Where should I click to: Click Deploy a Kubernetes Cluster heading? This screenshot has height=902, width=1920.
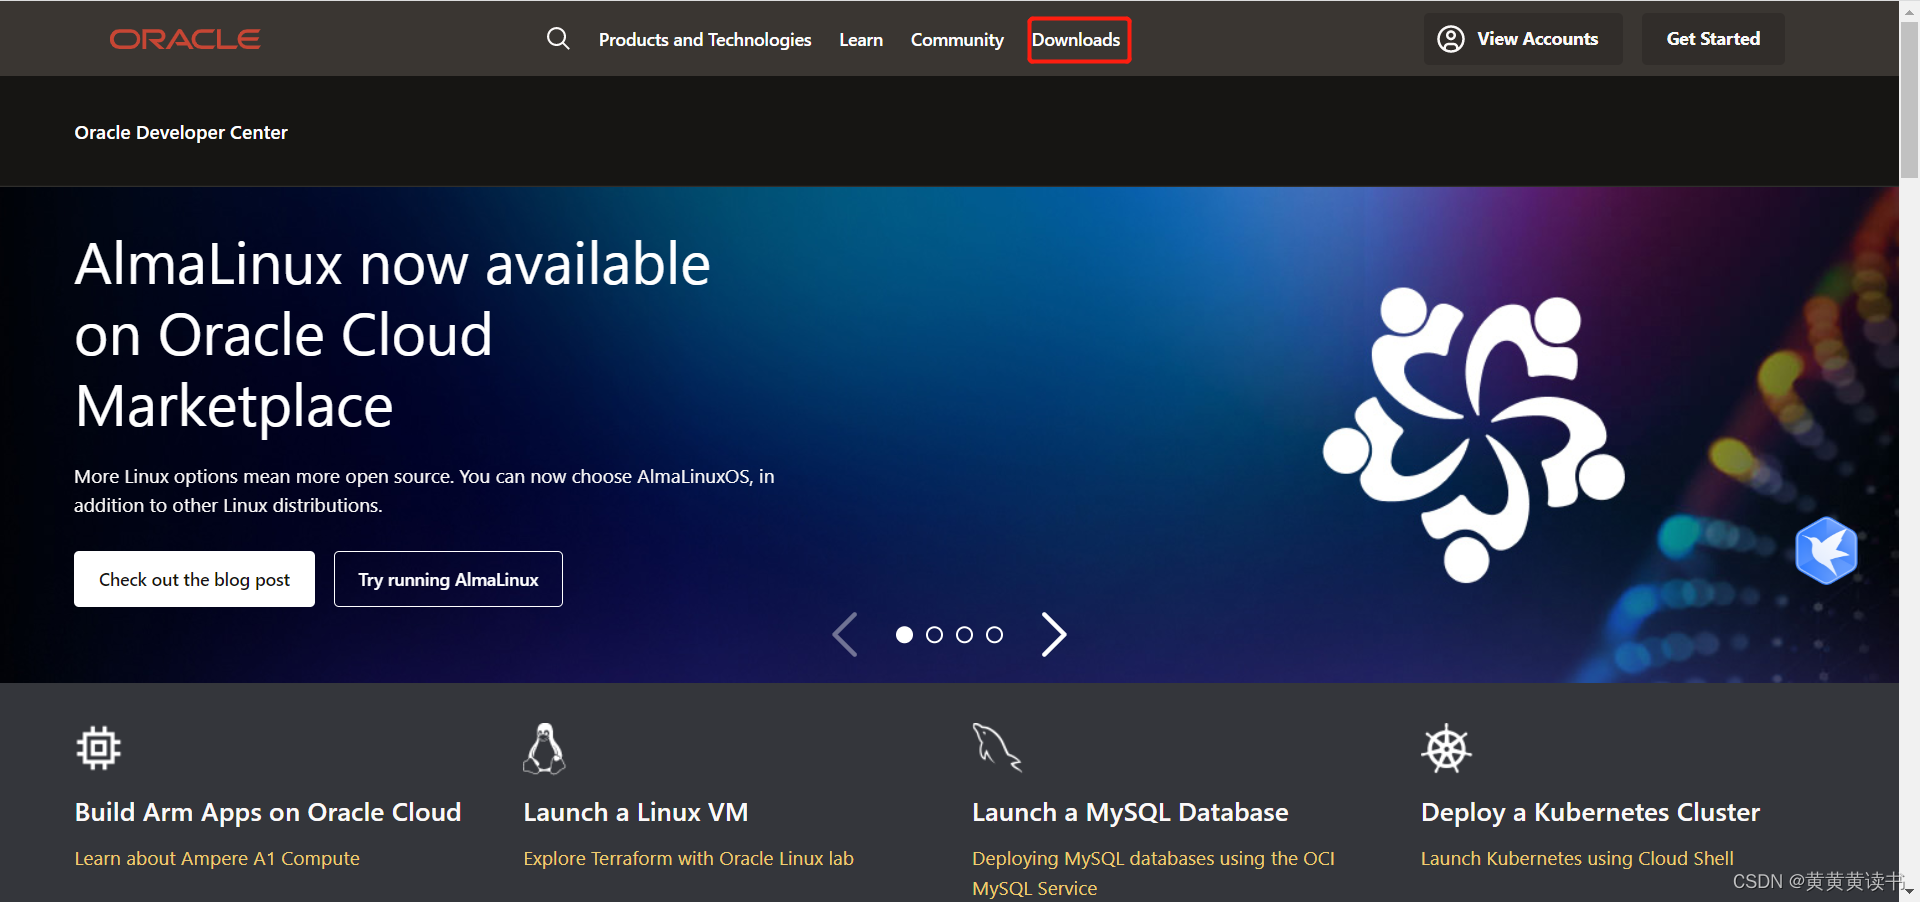point(1590,812)
